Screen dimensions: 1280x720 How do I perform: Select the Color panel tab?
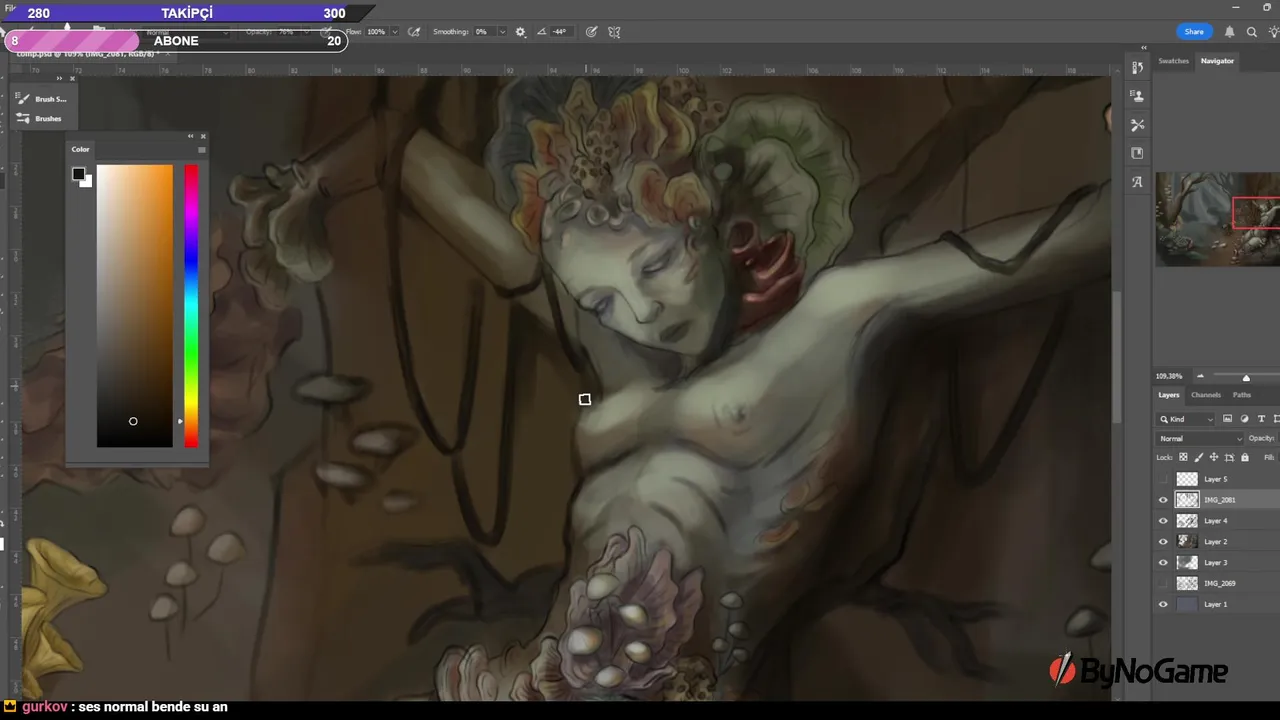coord(80,149)
